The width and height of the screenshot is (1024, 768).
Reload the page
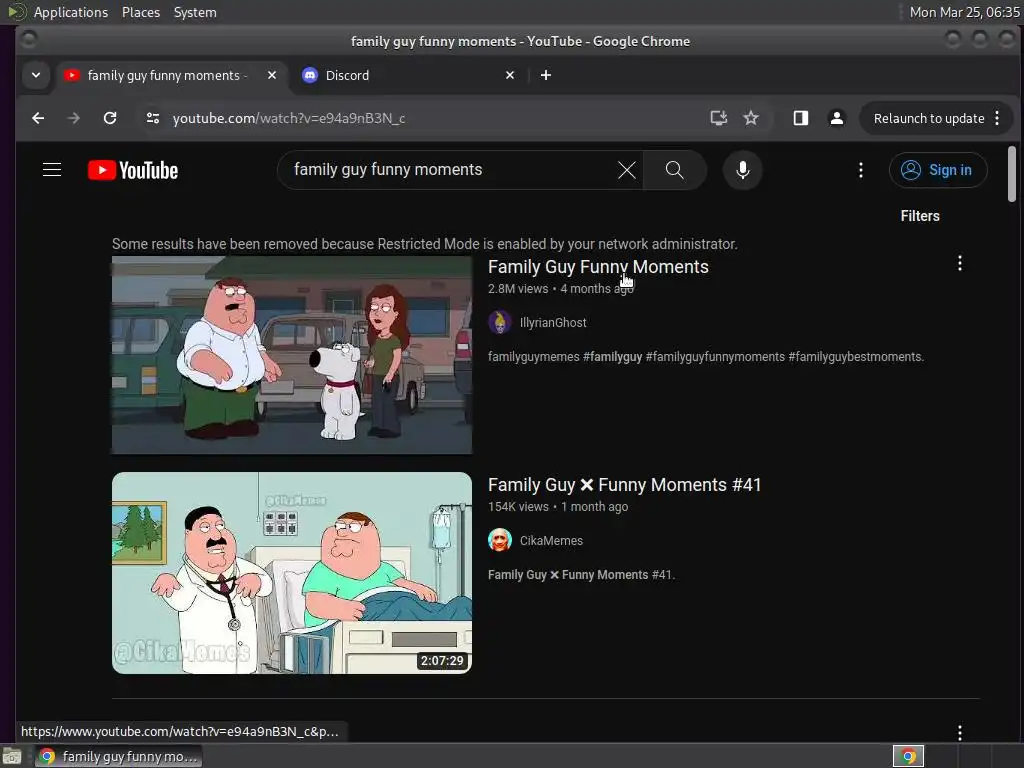(110, 118)
